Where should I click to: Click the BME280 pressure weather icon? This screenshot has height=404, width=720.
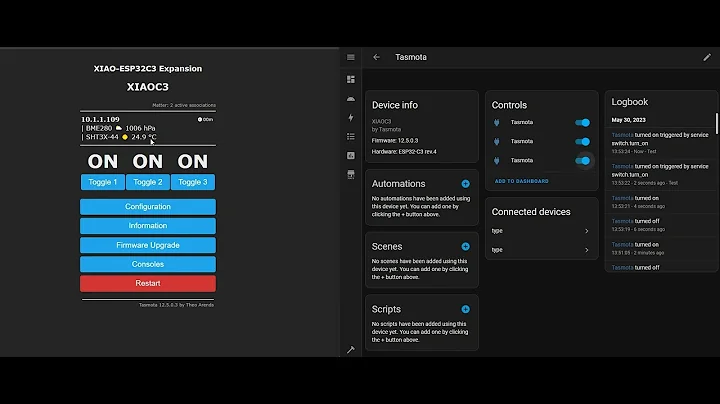click(x=119, y=128)
